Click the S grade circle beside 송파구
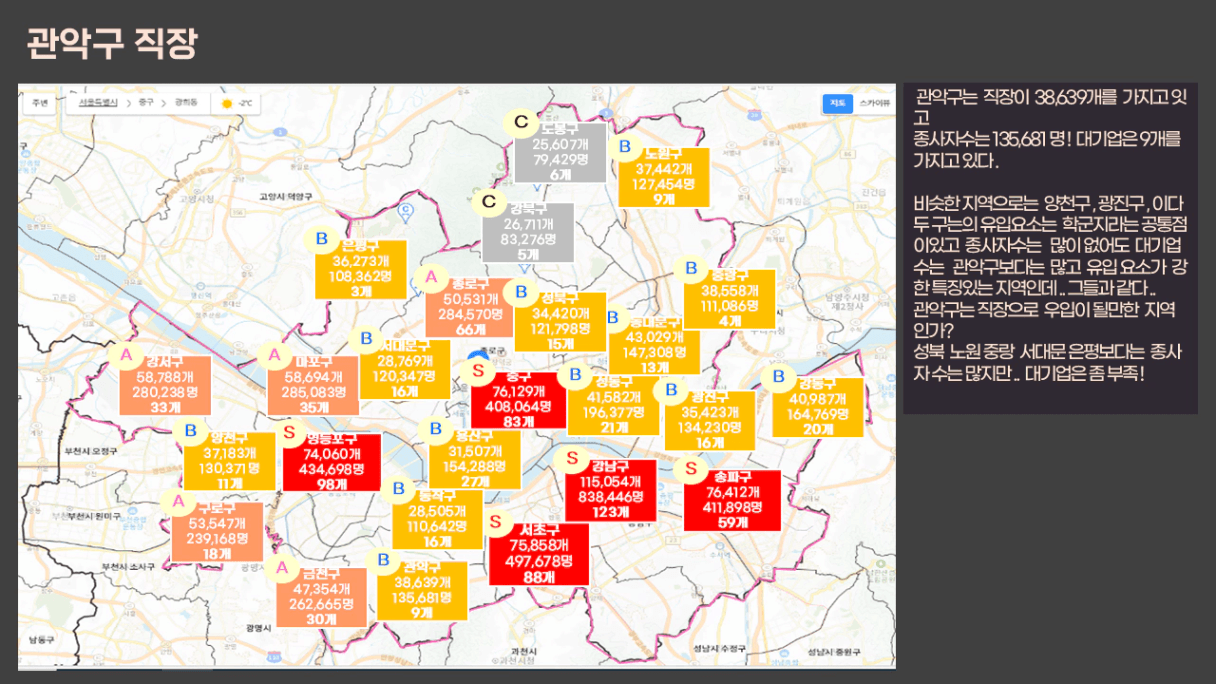The width and height of the screenshot is (1216, 684). coord(691,468)
